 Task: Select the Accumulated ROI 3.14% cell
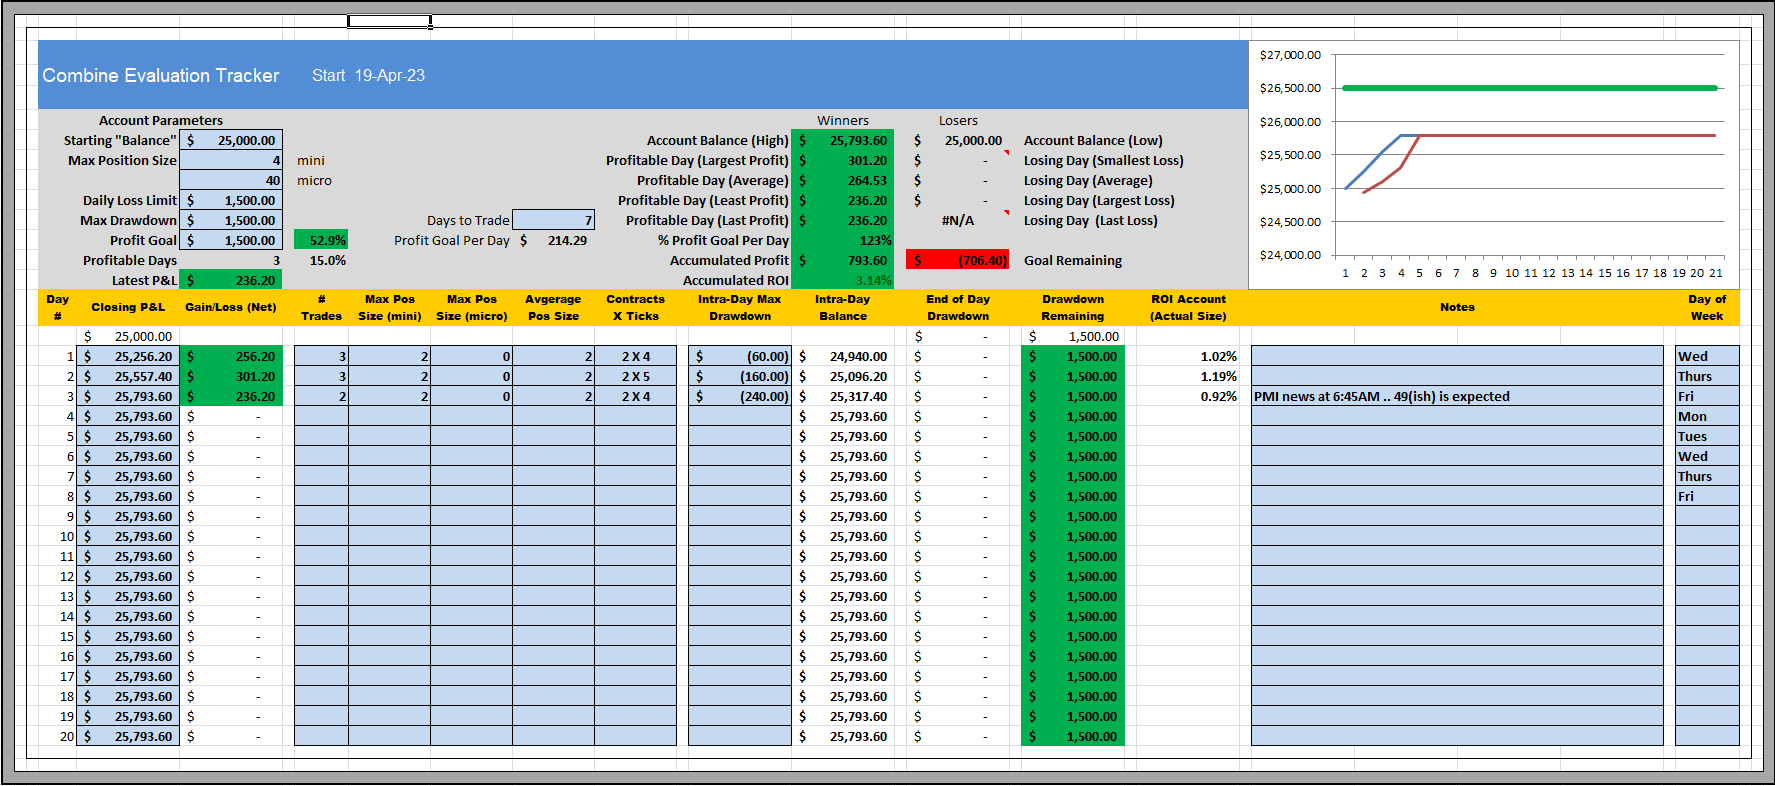click(842, 280)
